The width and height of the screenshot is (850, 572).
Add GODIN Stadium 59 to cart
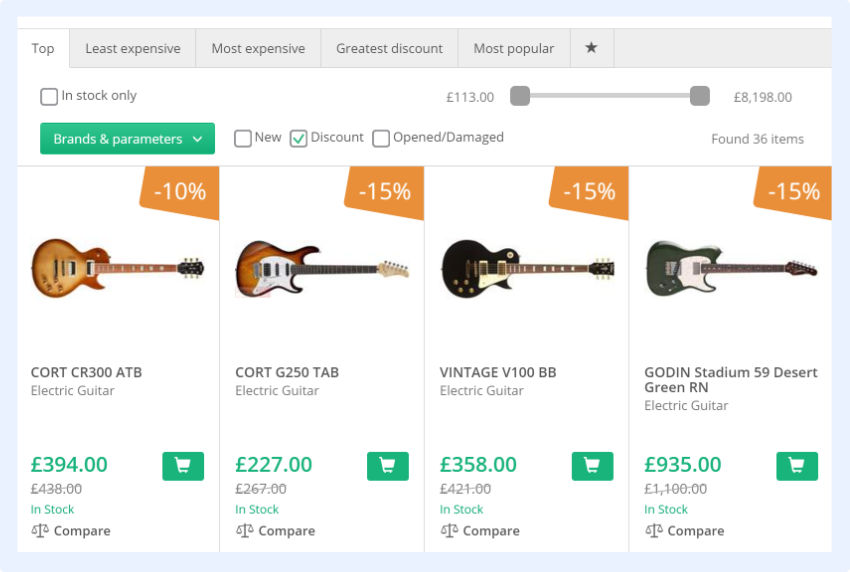tap(796, 465)
